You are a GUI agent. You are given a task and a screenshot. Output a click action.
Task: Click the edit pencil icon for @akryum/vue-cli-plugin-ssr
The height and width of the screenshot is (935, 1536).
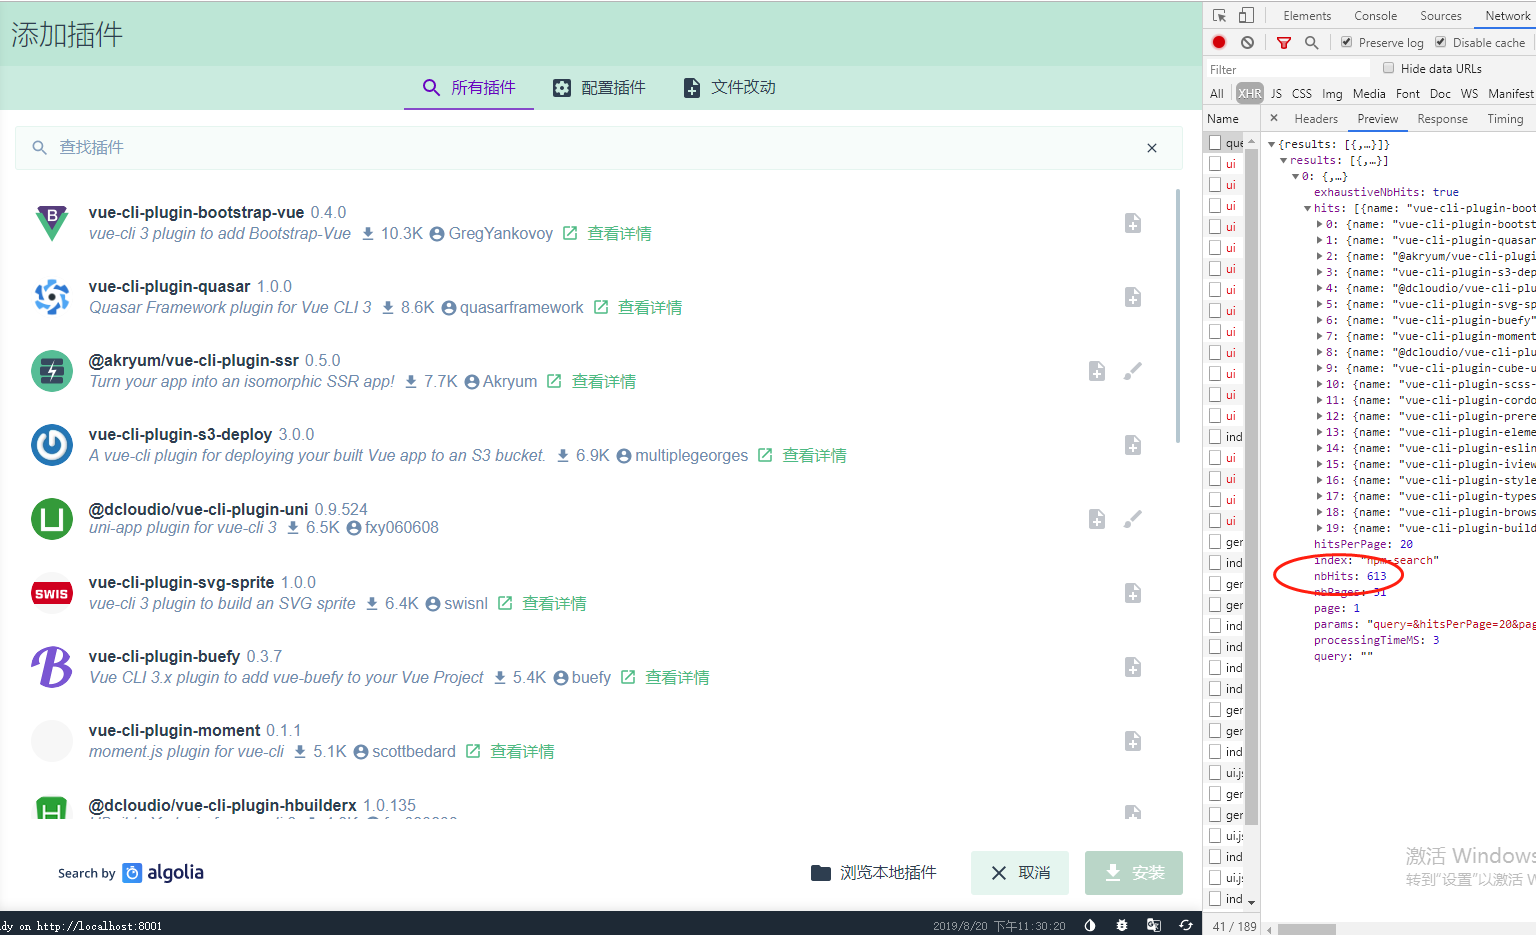coord(1133,371)
